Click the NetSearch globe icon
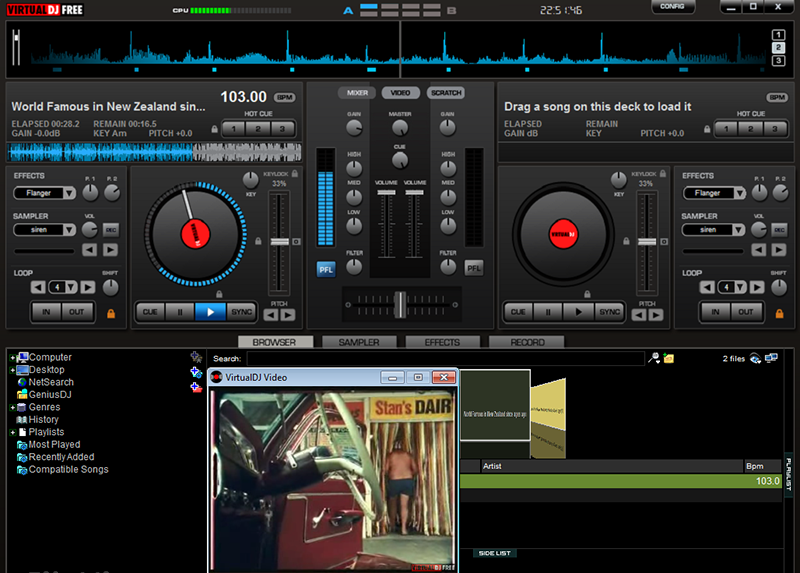Viewport: 800px width, 573px height. point(22,382)
